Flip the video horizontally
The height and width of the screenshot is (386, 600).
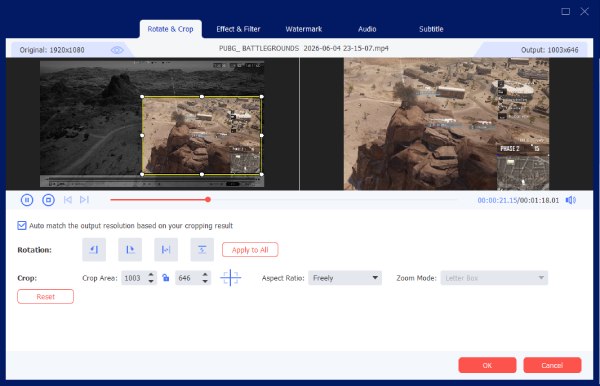166,249
